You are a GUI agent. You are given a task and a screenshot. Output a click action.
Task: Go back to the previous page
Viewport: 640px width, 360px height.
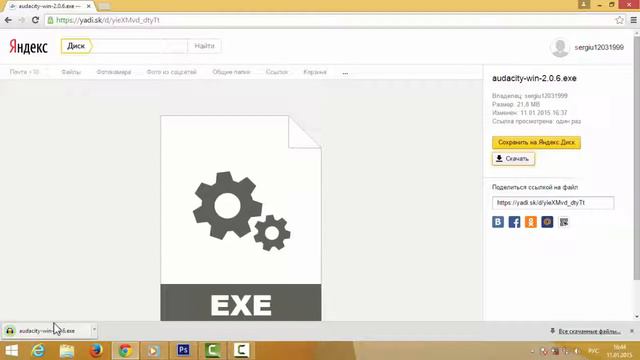8,20
